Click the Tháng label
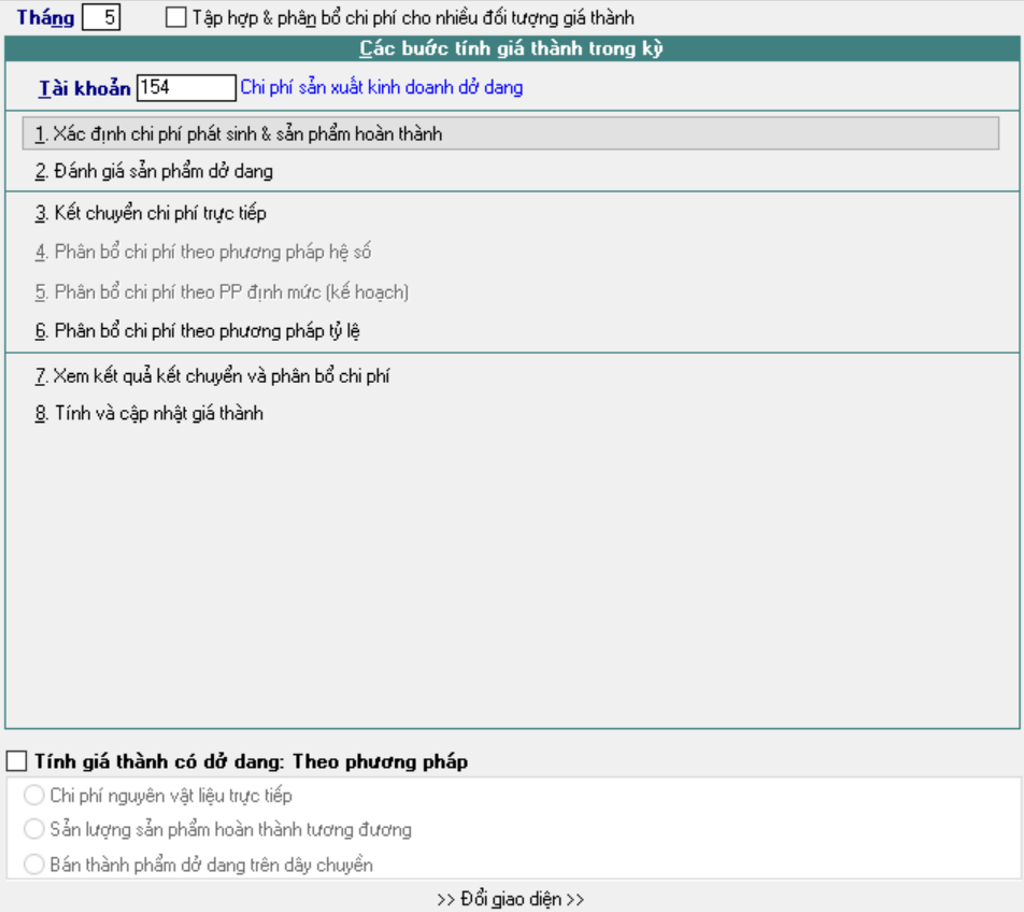Viewport: 1024px width, 912px height. (45, 18)
